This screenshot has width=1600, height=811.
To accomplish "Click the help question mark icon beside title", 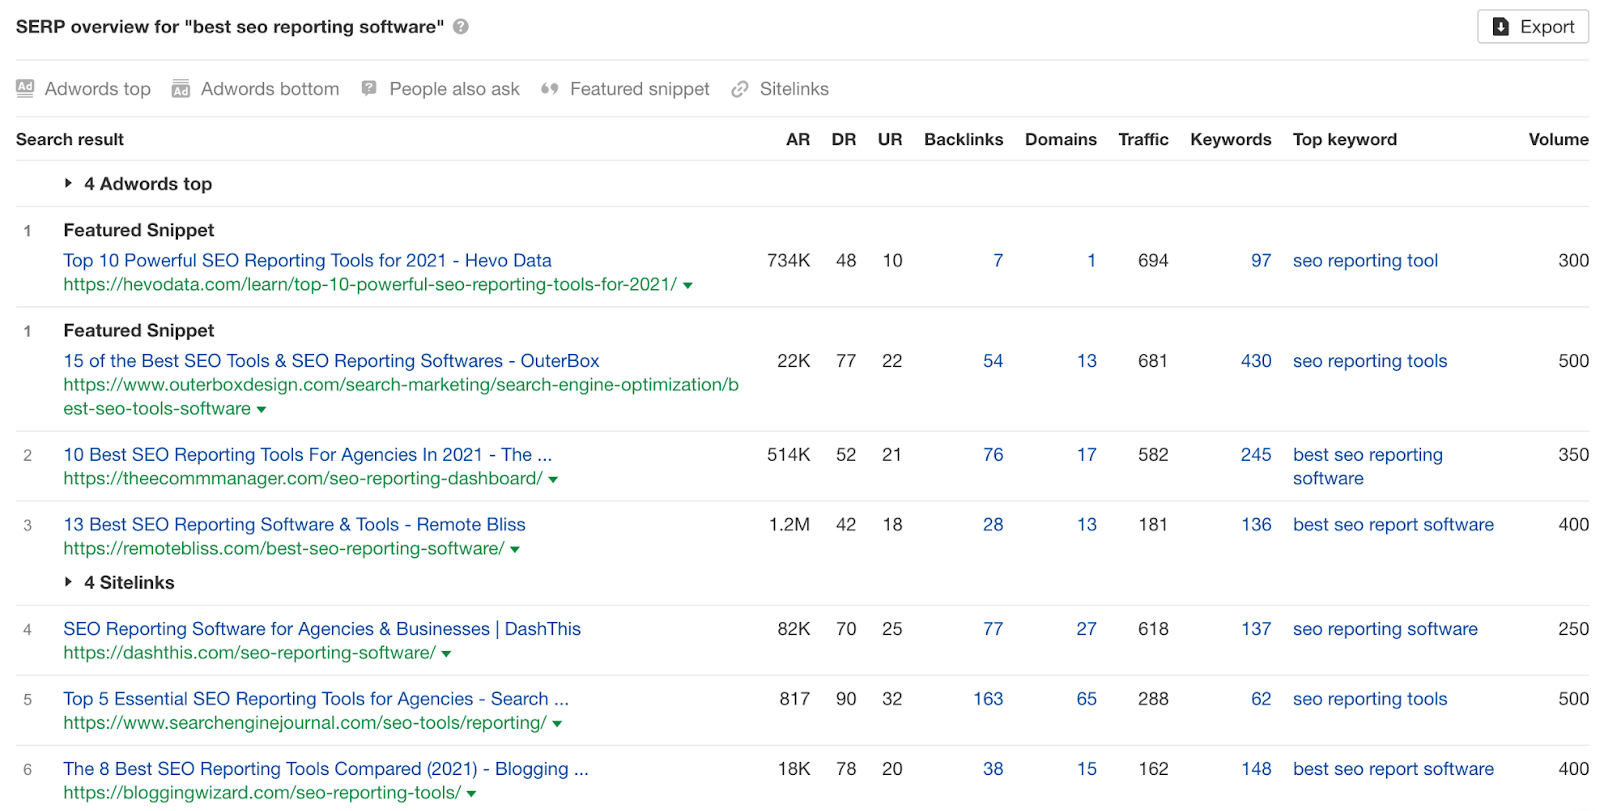I will point(461,27).
